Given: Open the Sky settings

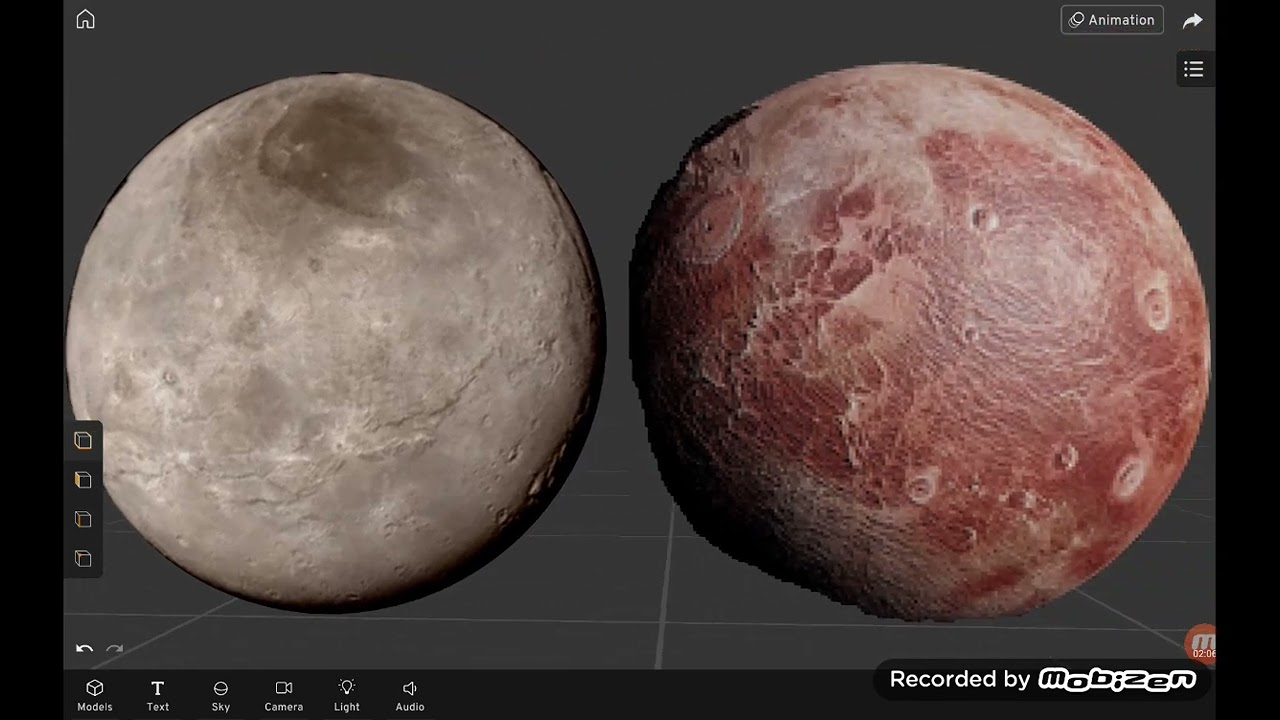Looking at the screenshot, I should point(221,695).
